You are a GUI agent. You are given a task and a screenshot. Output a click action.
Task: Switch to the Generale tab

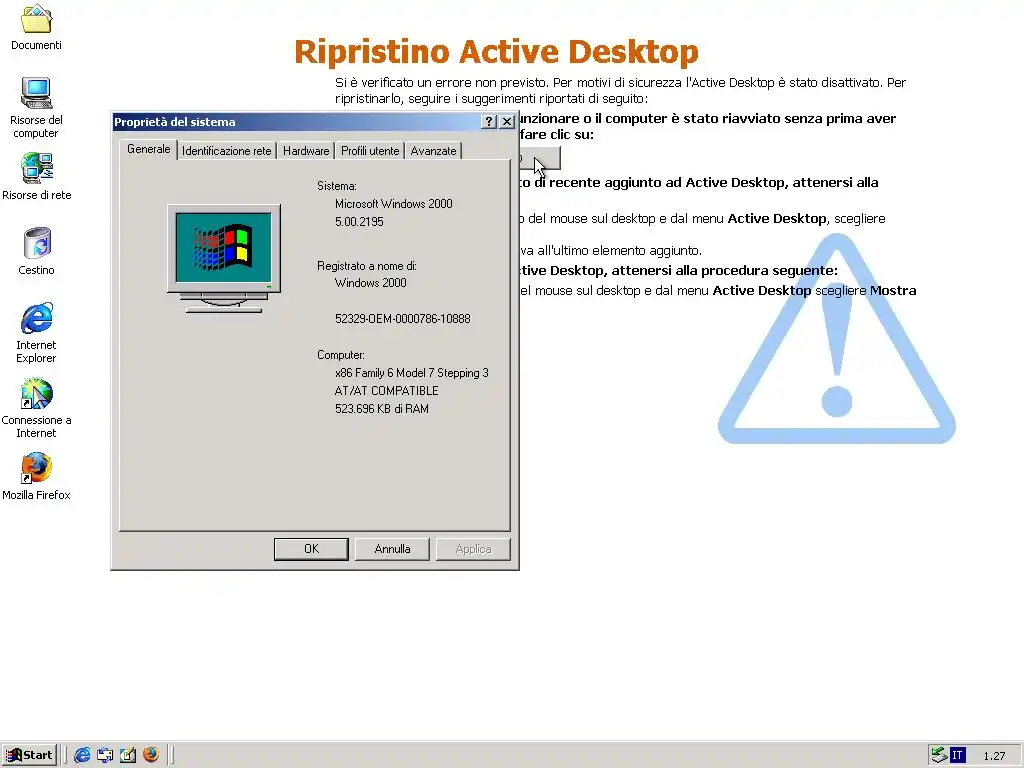149,149
